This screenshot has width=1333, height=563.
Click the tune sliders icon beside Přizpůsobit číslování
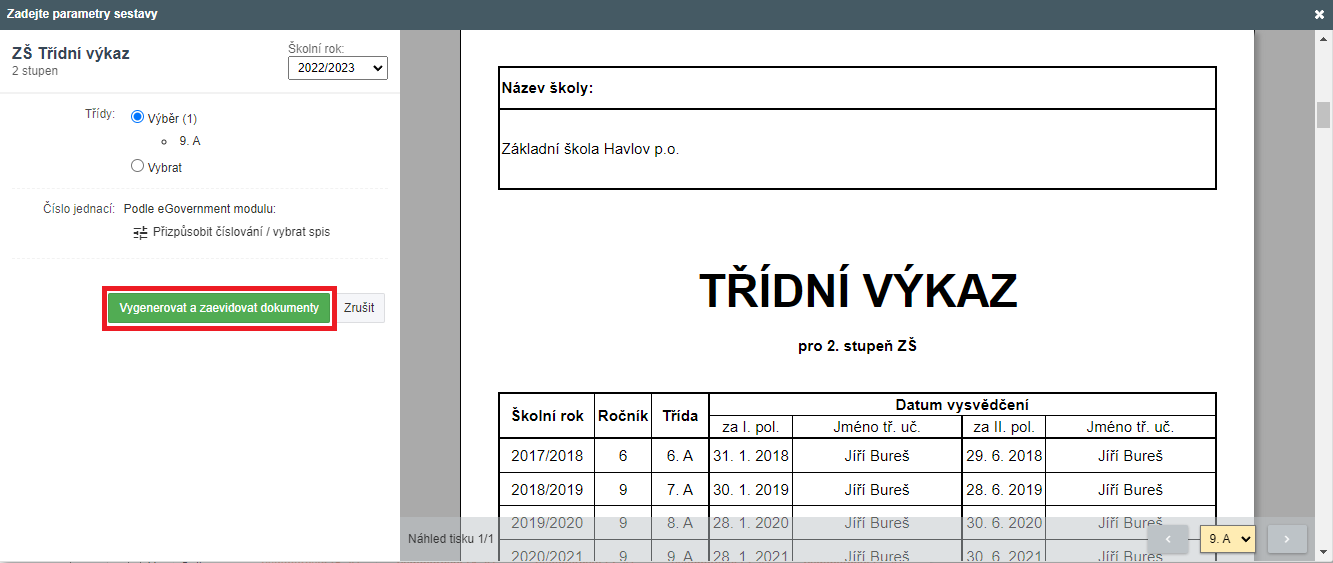pos(140,232)
